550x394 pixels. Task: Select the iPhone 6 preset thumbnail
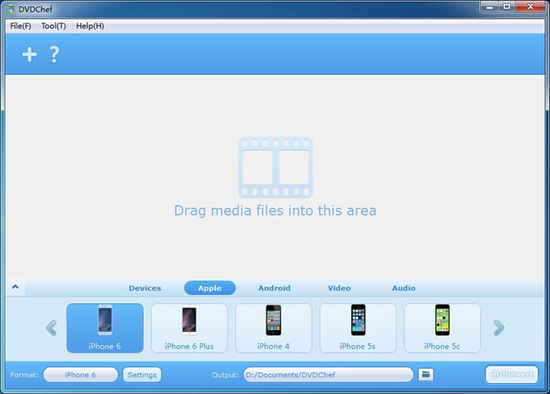click(105, 328)
